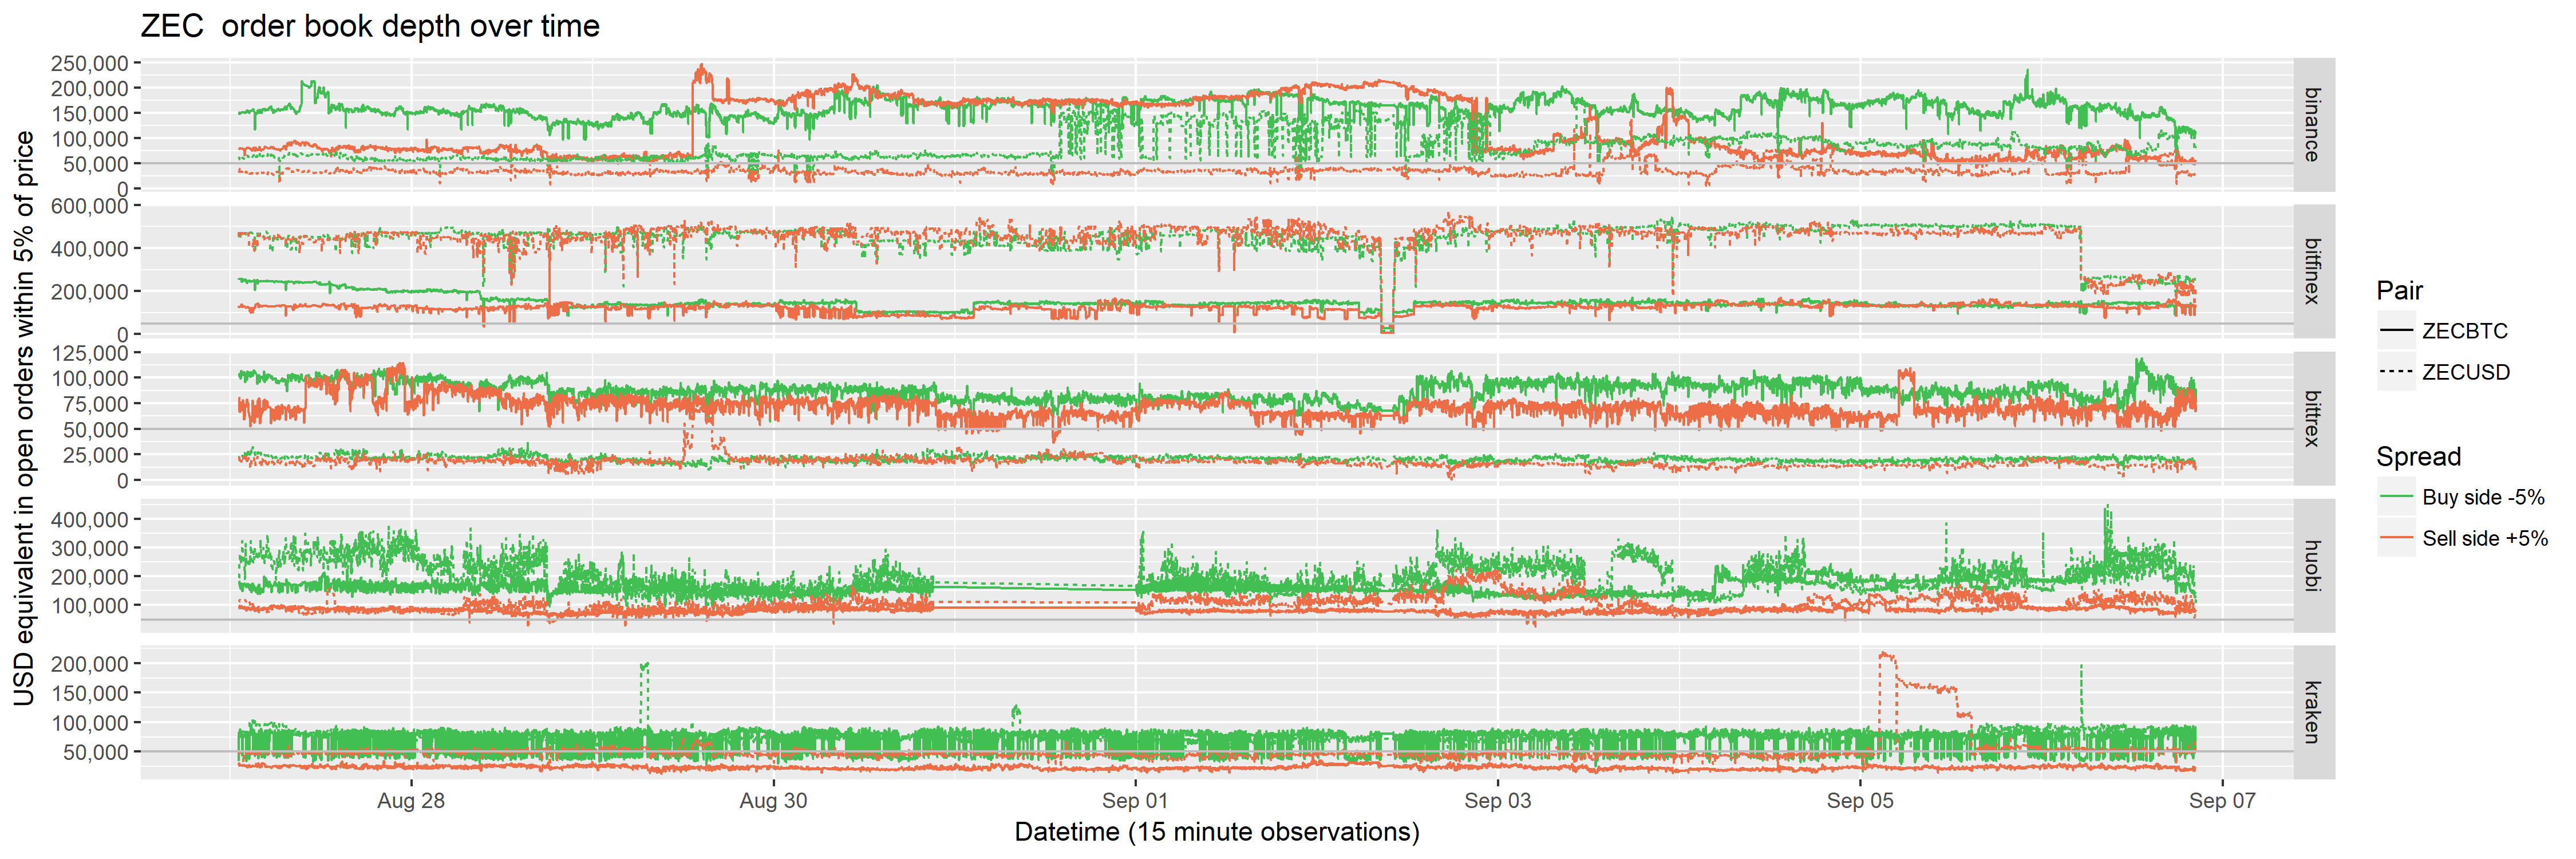The width and height of the screenshot is (2576, 859).
Task: Click the 'Sep 05' x-axis tick label
Action: [1860, 801]
